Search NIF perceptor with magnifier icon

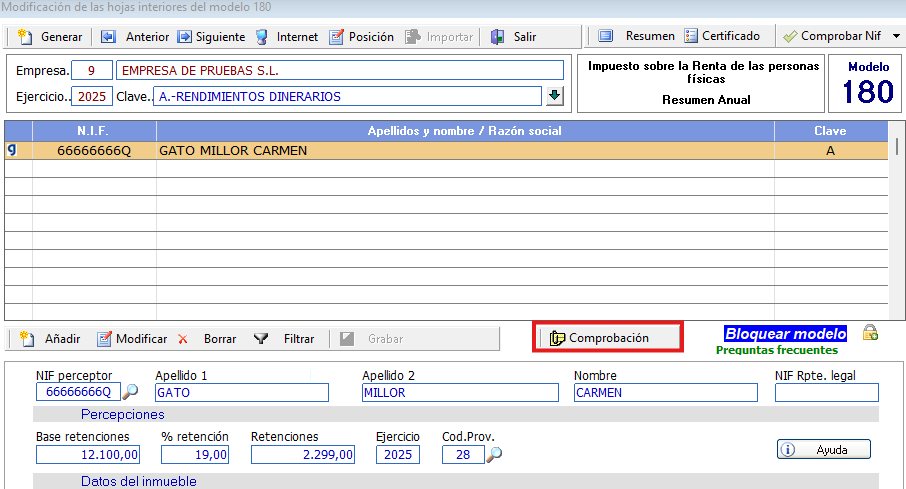tap(130, 392)
